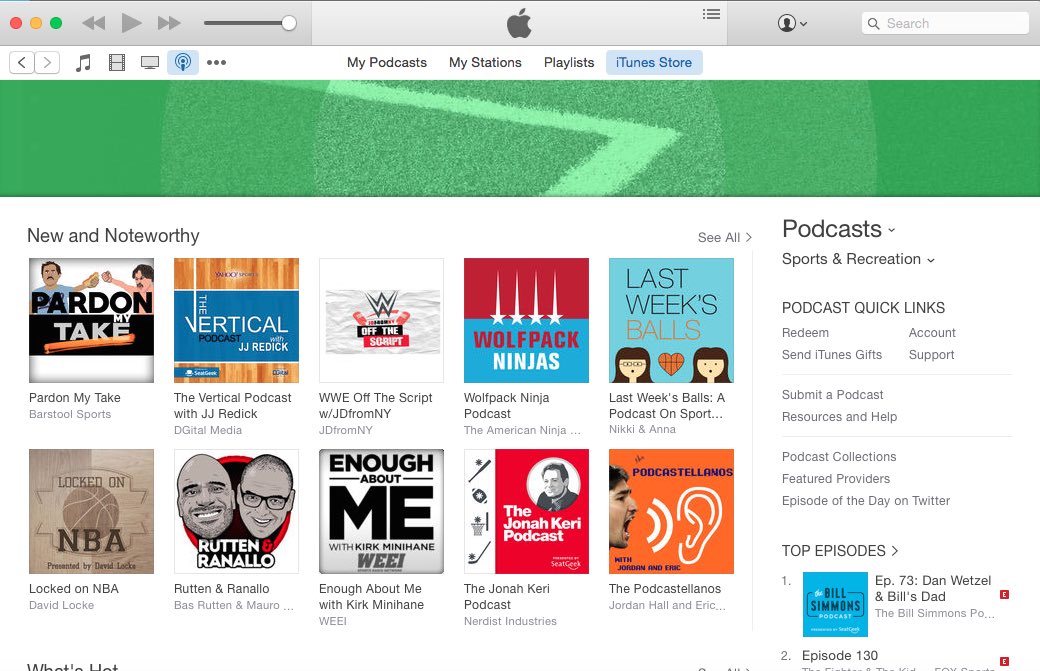This screenshot has width=1040, height=671.
Task: Expand the Sports & Recreation category dropdown
Action: coord(858,259)
